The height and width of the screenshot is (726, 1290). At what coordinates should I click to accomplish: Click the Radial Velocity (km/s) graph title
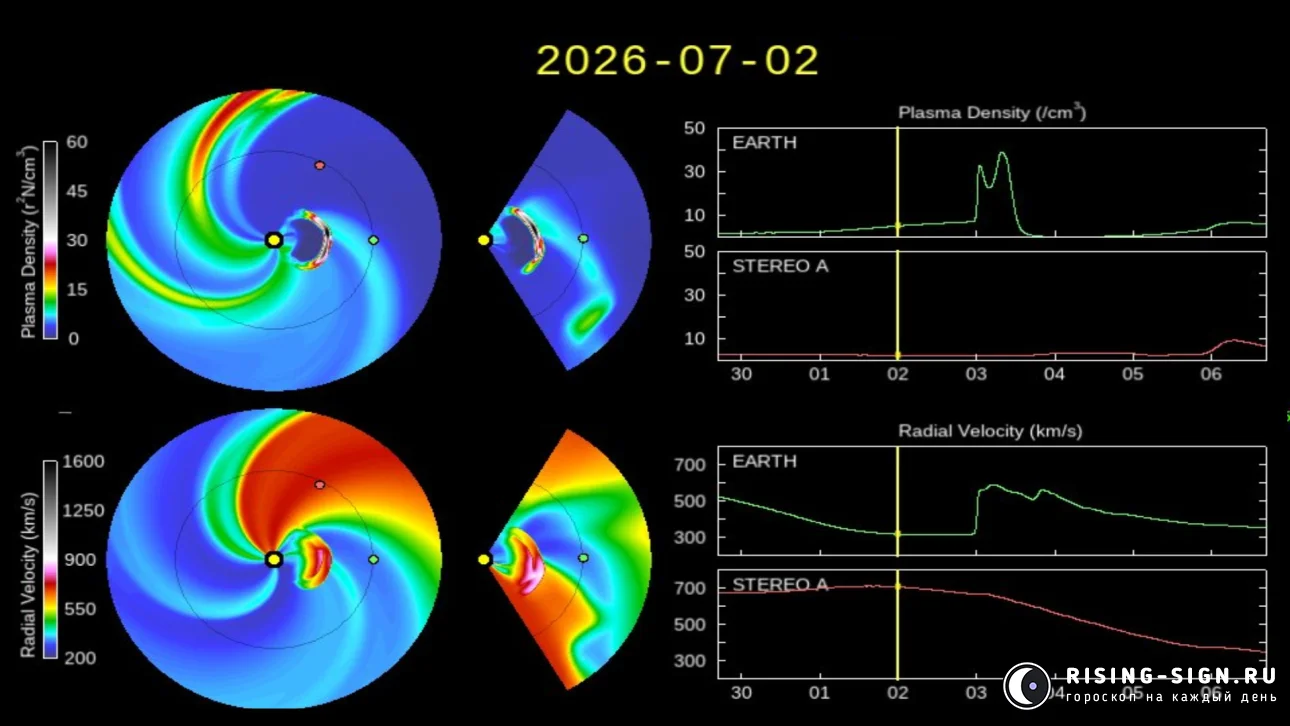pos(990,431)
